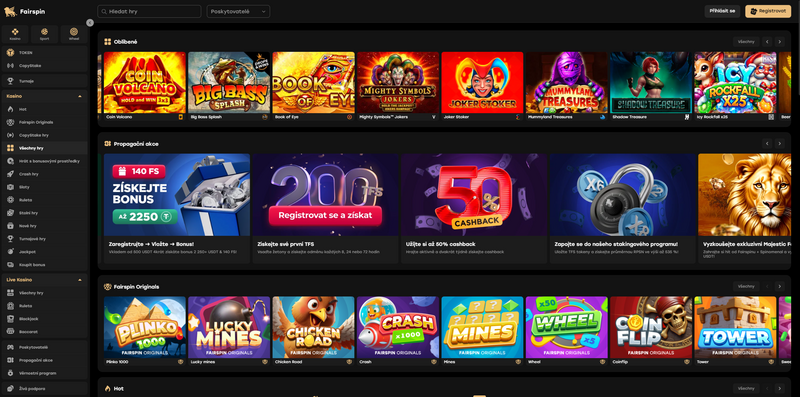Open the Plinko 1000 game thumbnail
This screenshot has width=800, height=397.
click(x=145, y=331)
